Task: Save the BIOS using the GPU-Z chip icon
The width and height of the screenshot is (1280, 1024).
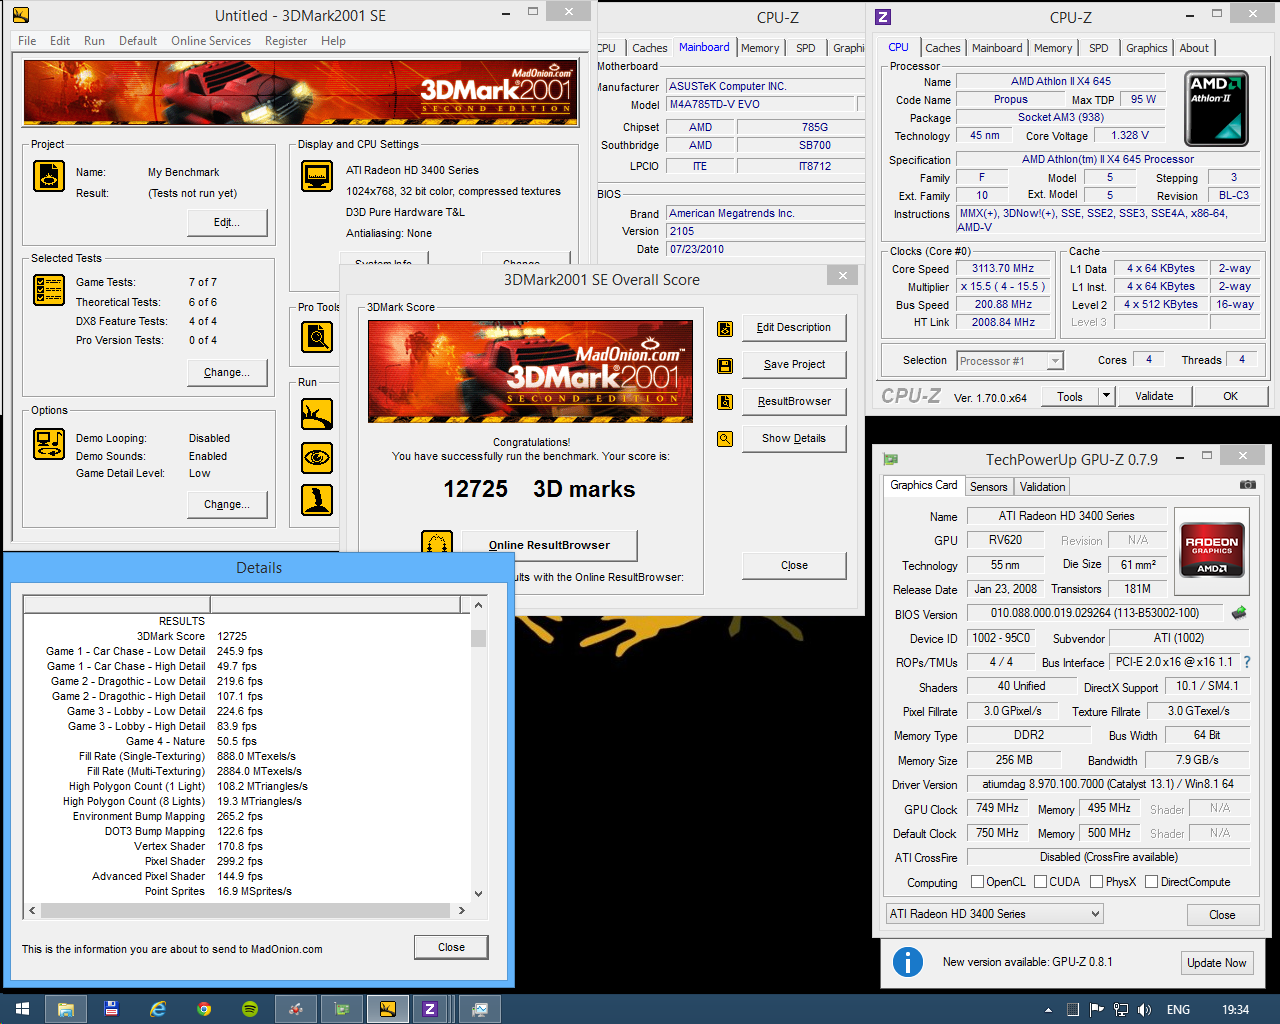Action: click(x=1239, y=613)
